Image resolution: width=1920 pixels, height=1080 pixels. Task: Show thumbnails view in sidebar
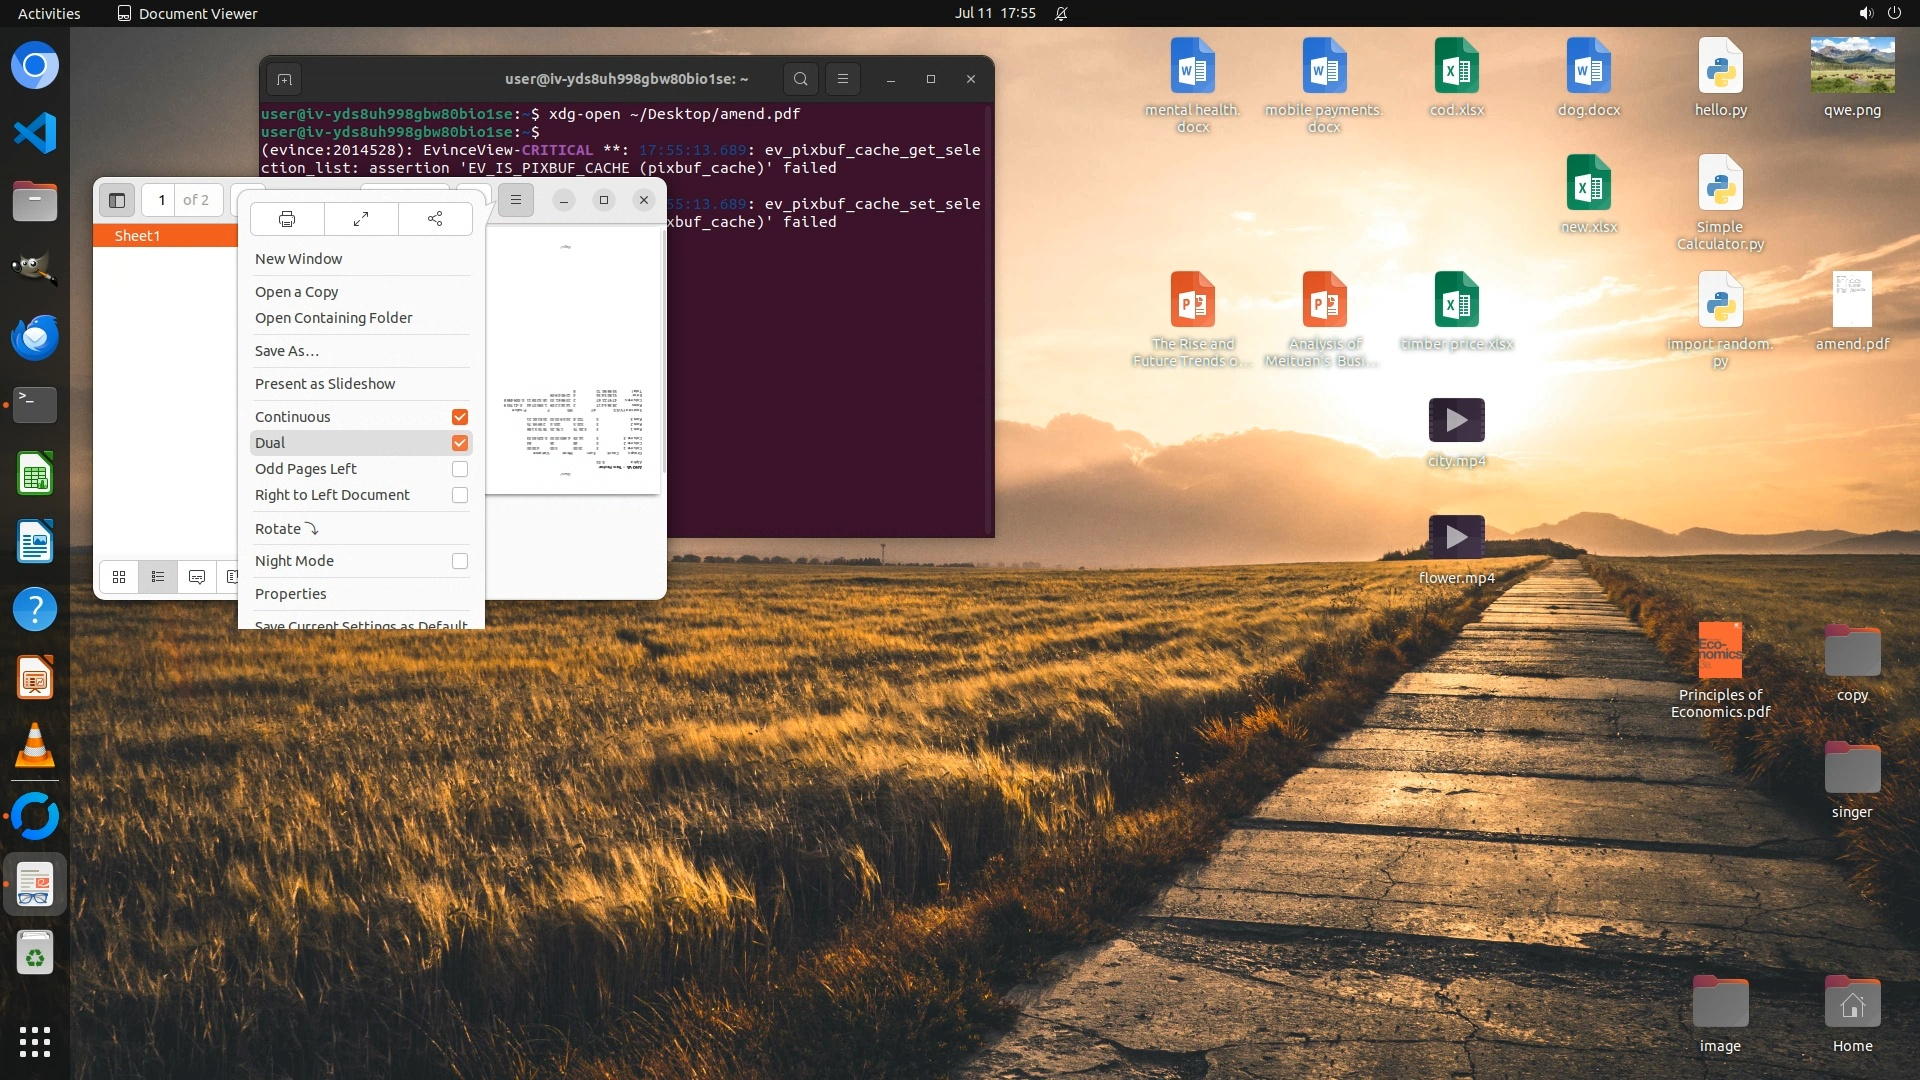coord(119,577)
